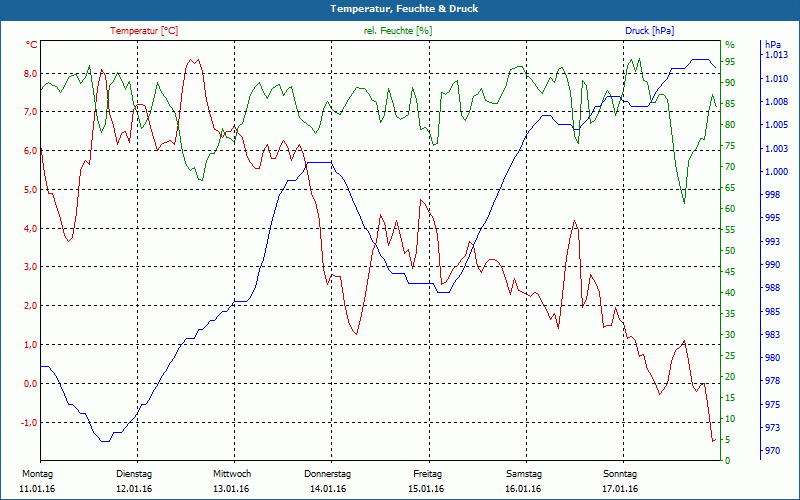Select the red "Temperatur [°C]" legend label

[x=144, y=31]
